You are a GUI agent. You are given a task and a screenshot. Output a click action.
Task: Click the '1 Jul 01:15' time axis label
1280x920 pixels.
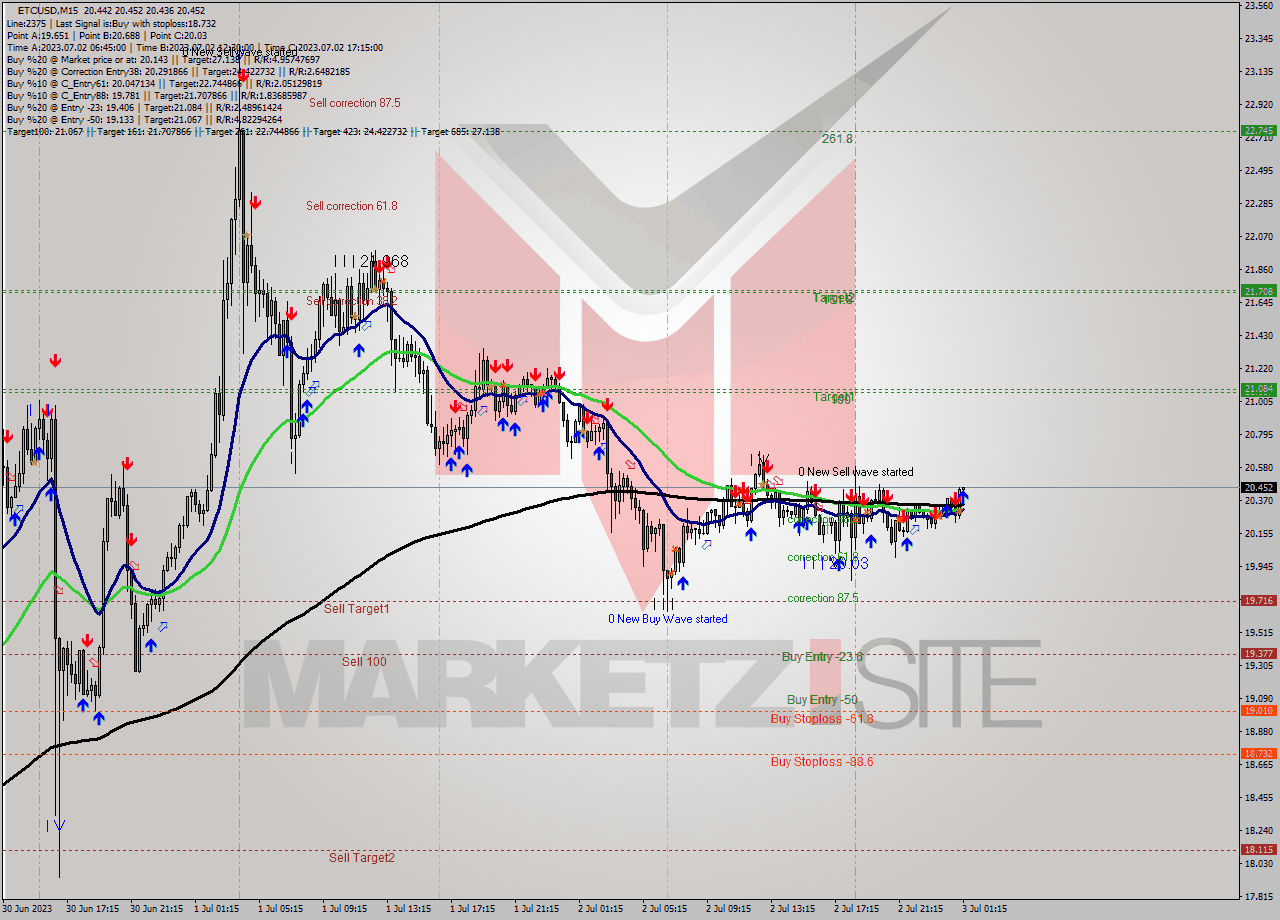point(217,909)
